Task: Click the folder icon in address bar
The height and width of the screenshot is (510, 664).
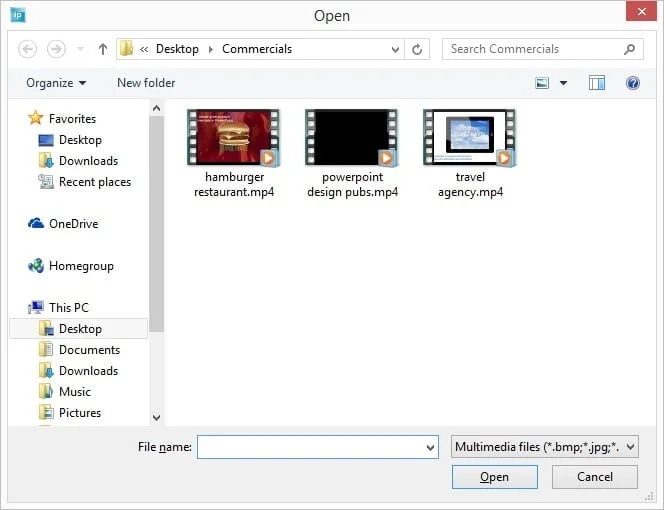Action: 126,49
